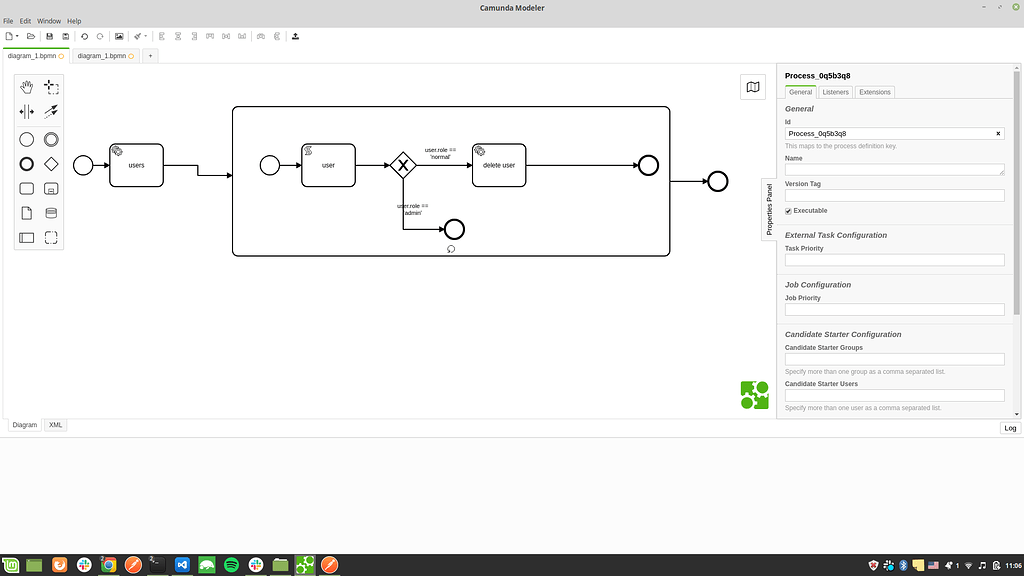
Task: Create a start event from the palette
Action: [26, 139]
